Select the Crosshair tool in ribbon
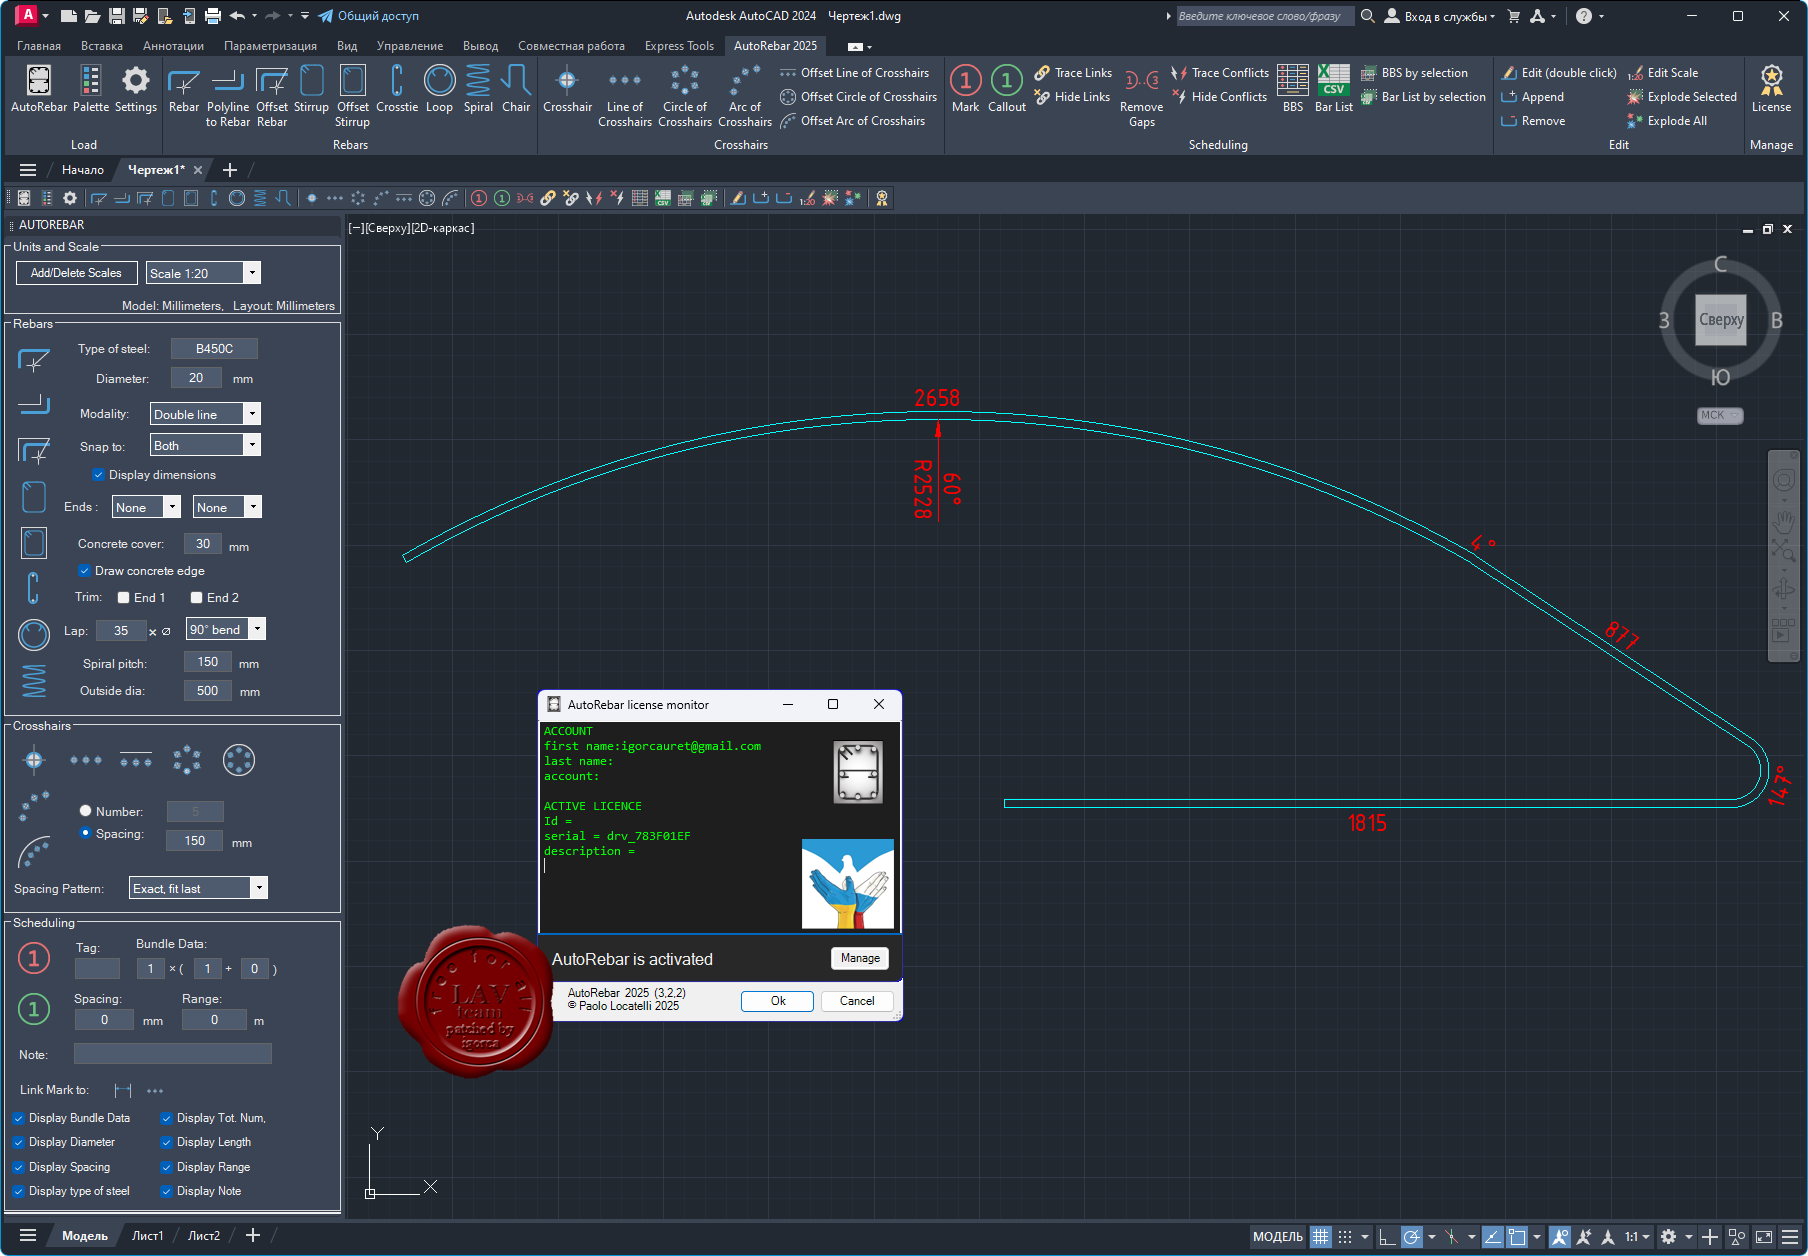 click(x=567, y=88)
